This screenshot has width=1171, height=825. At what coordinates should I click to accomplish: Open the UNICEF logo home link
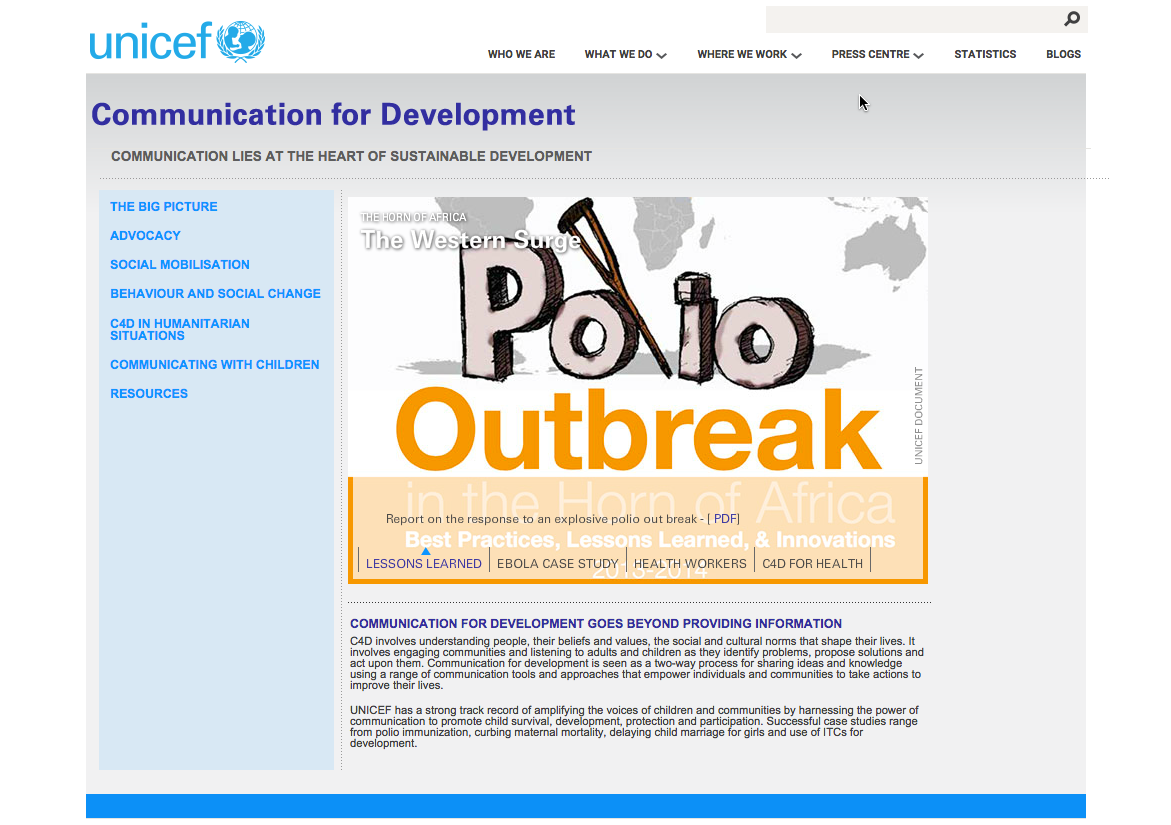[x=177, y=41]
